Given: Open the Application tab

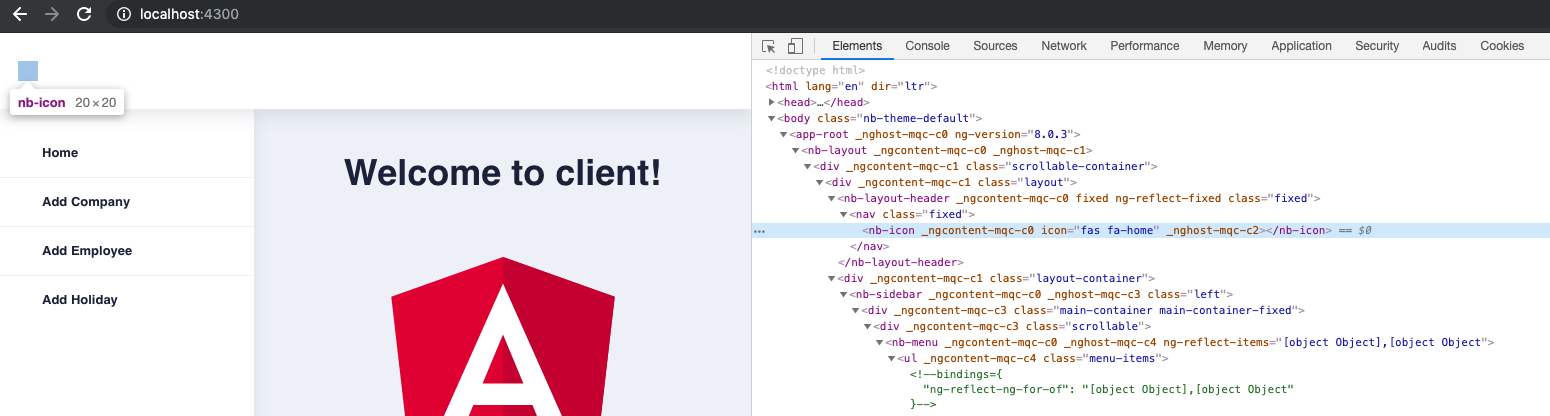Looking at the screenshot, I should [1301, 46].
